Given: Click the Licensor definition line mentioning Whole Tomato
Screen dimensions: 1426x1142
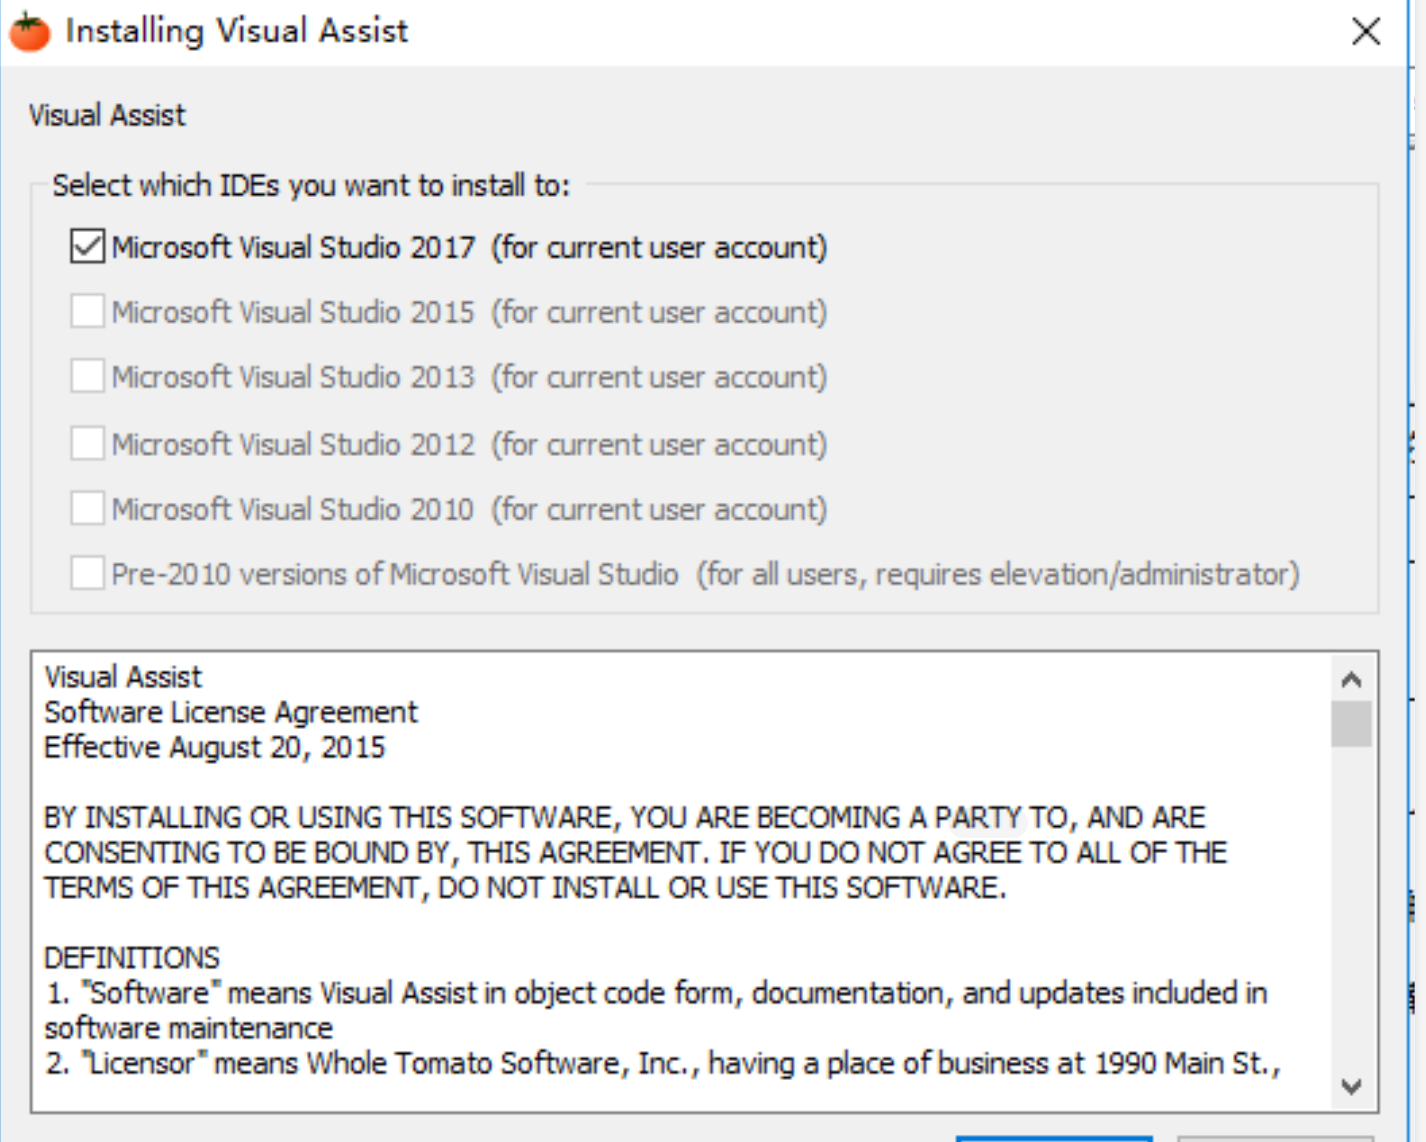Looking at the screenshot, I should pos(662,1063).
